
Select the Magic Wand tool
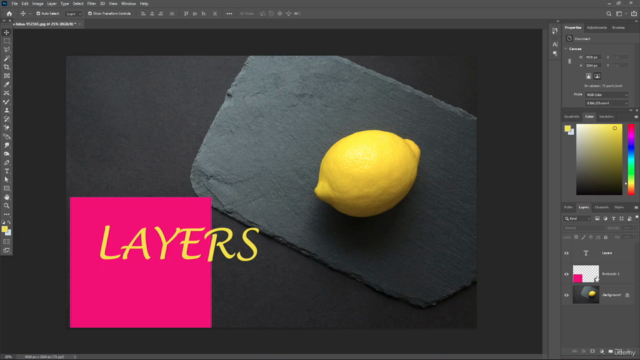(x=7, y=58)
